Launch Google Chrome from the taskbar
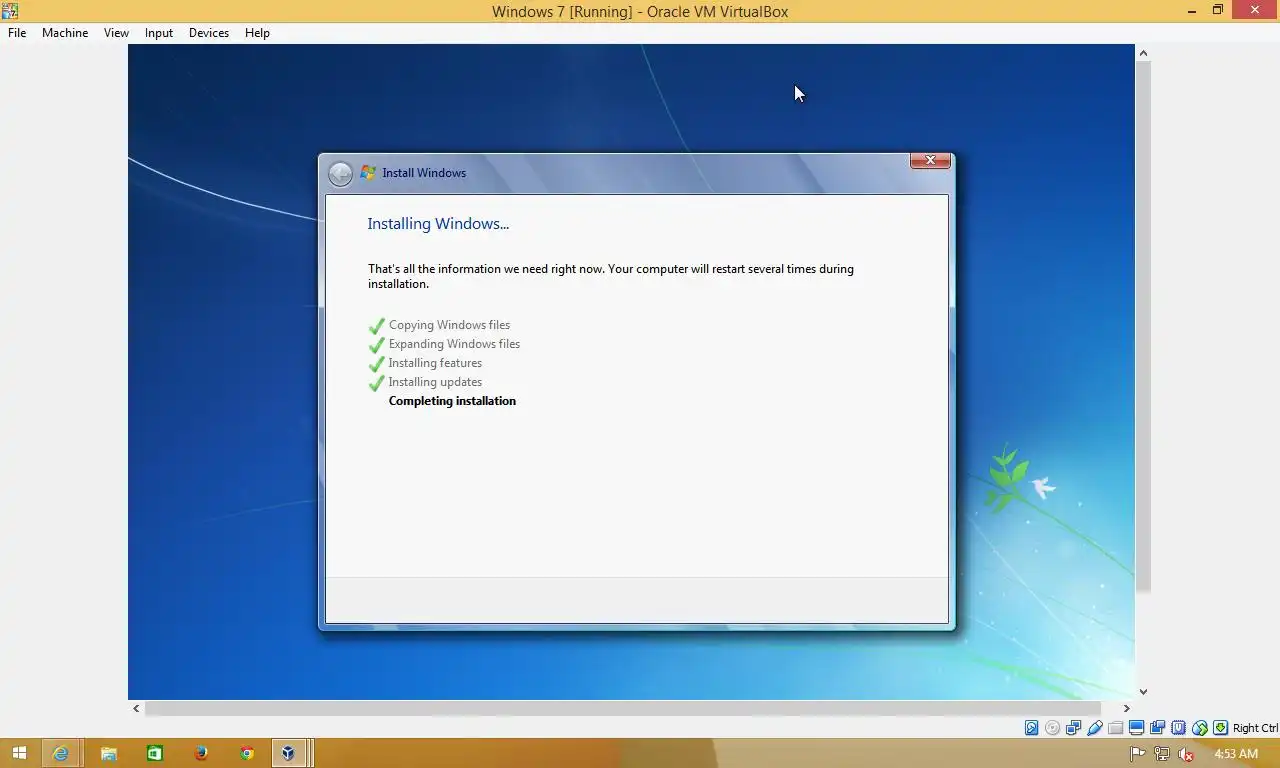The width and height of the screenshot is (1280, 768). 247,753
